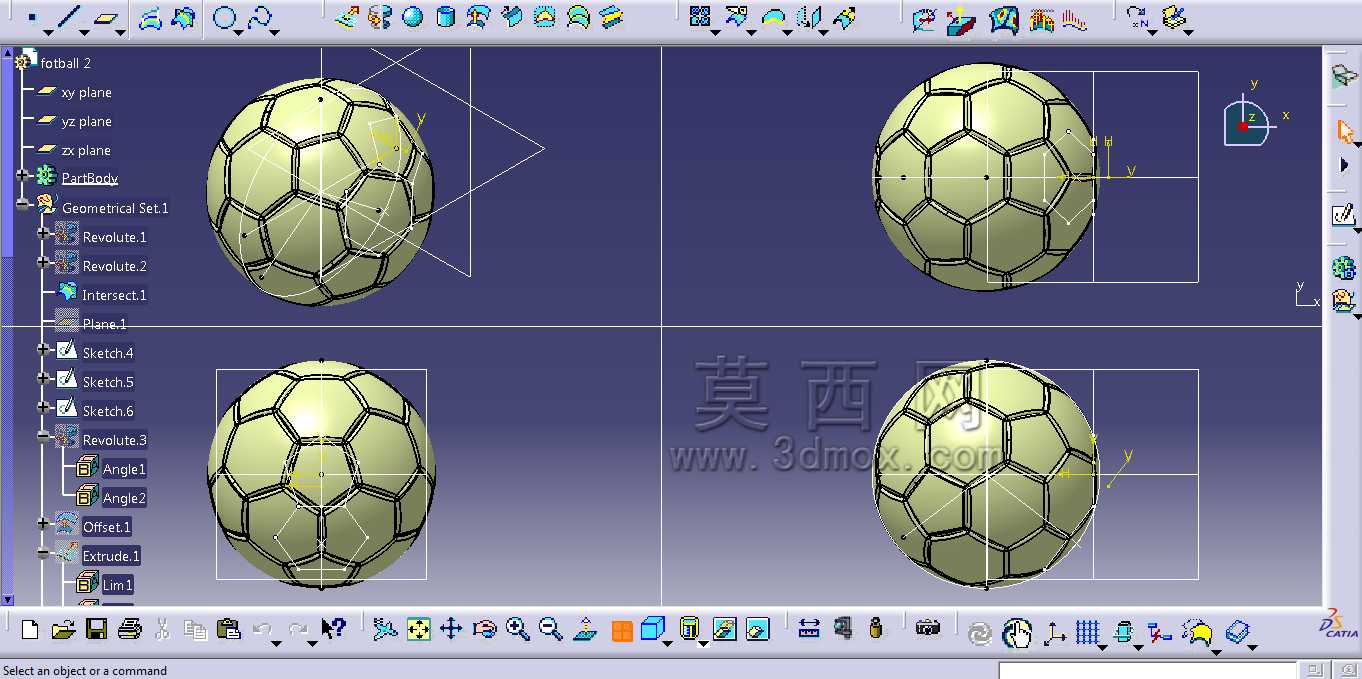
Task: Toggle Hide/Show for selected object
Action: coord(725,629)
